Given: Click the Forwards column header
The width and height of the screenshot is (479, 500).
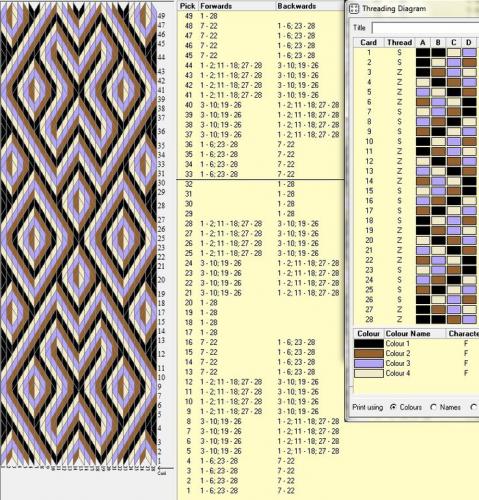Looking at the screenshot, I should 216,6.
